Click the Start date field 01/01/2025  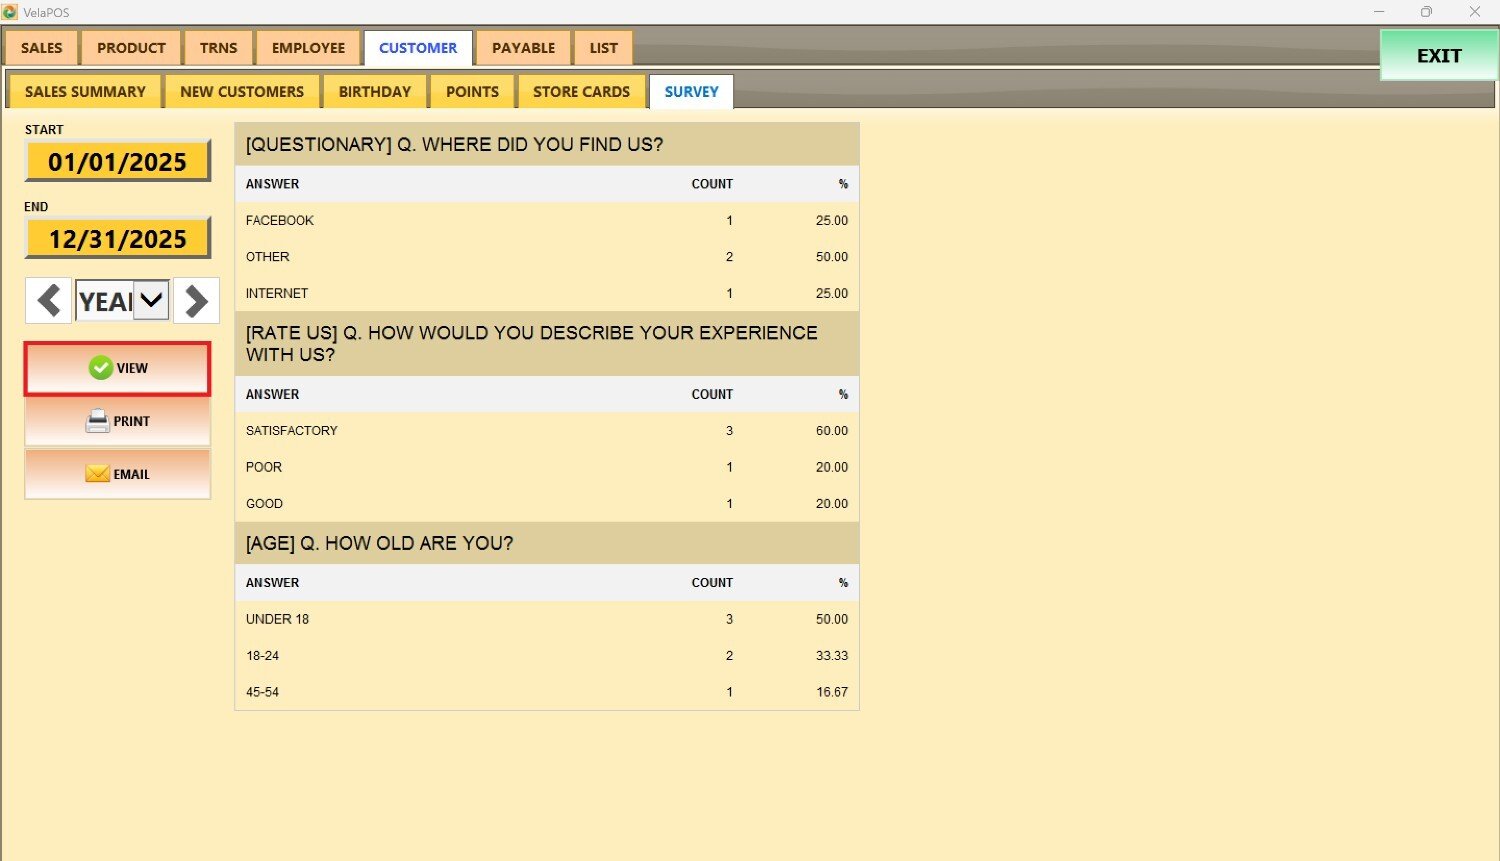point(118,162)
